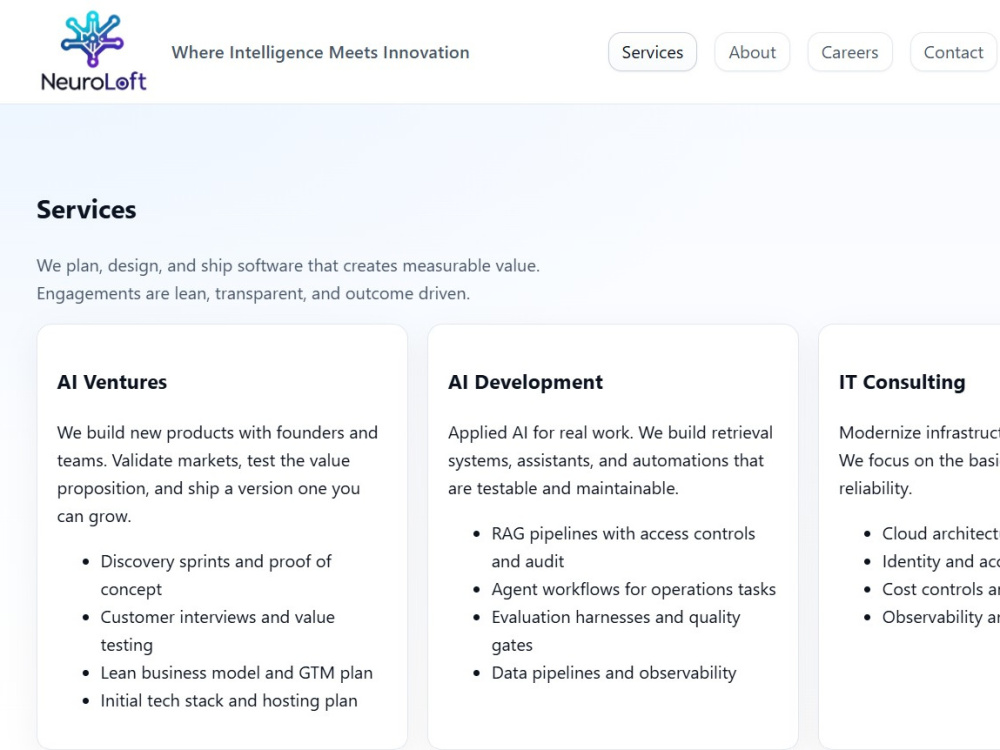Go to the About page

coord(752,52)
